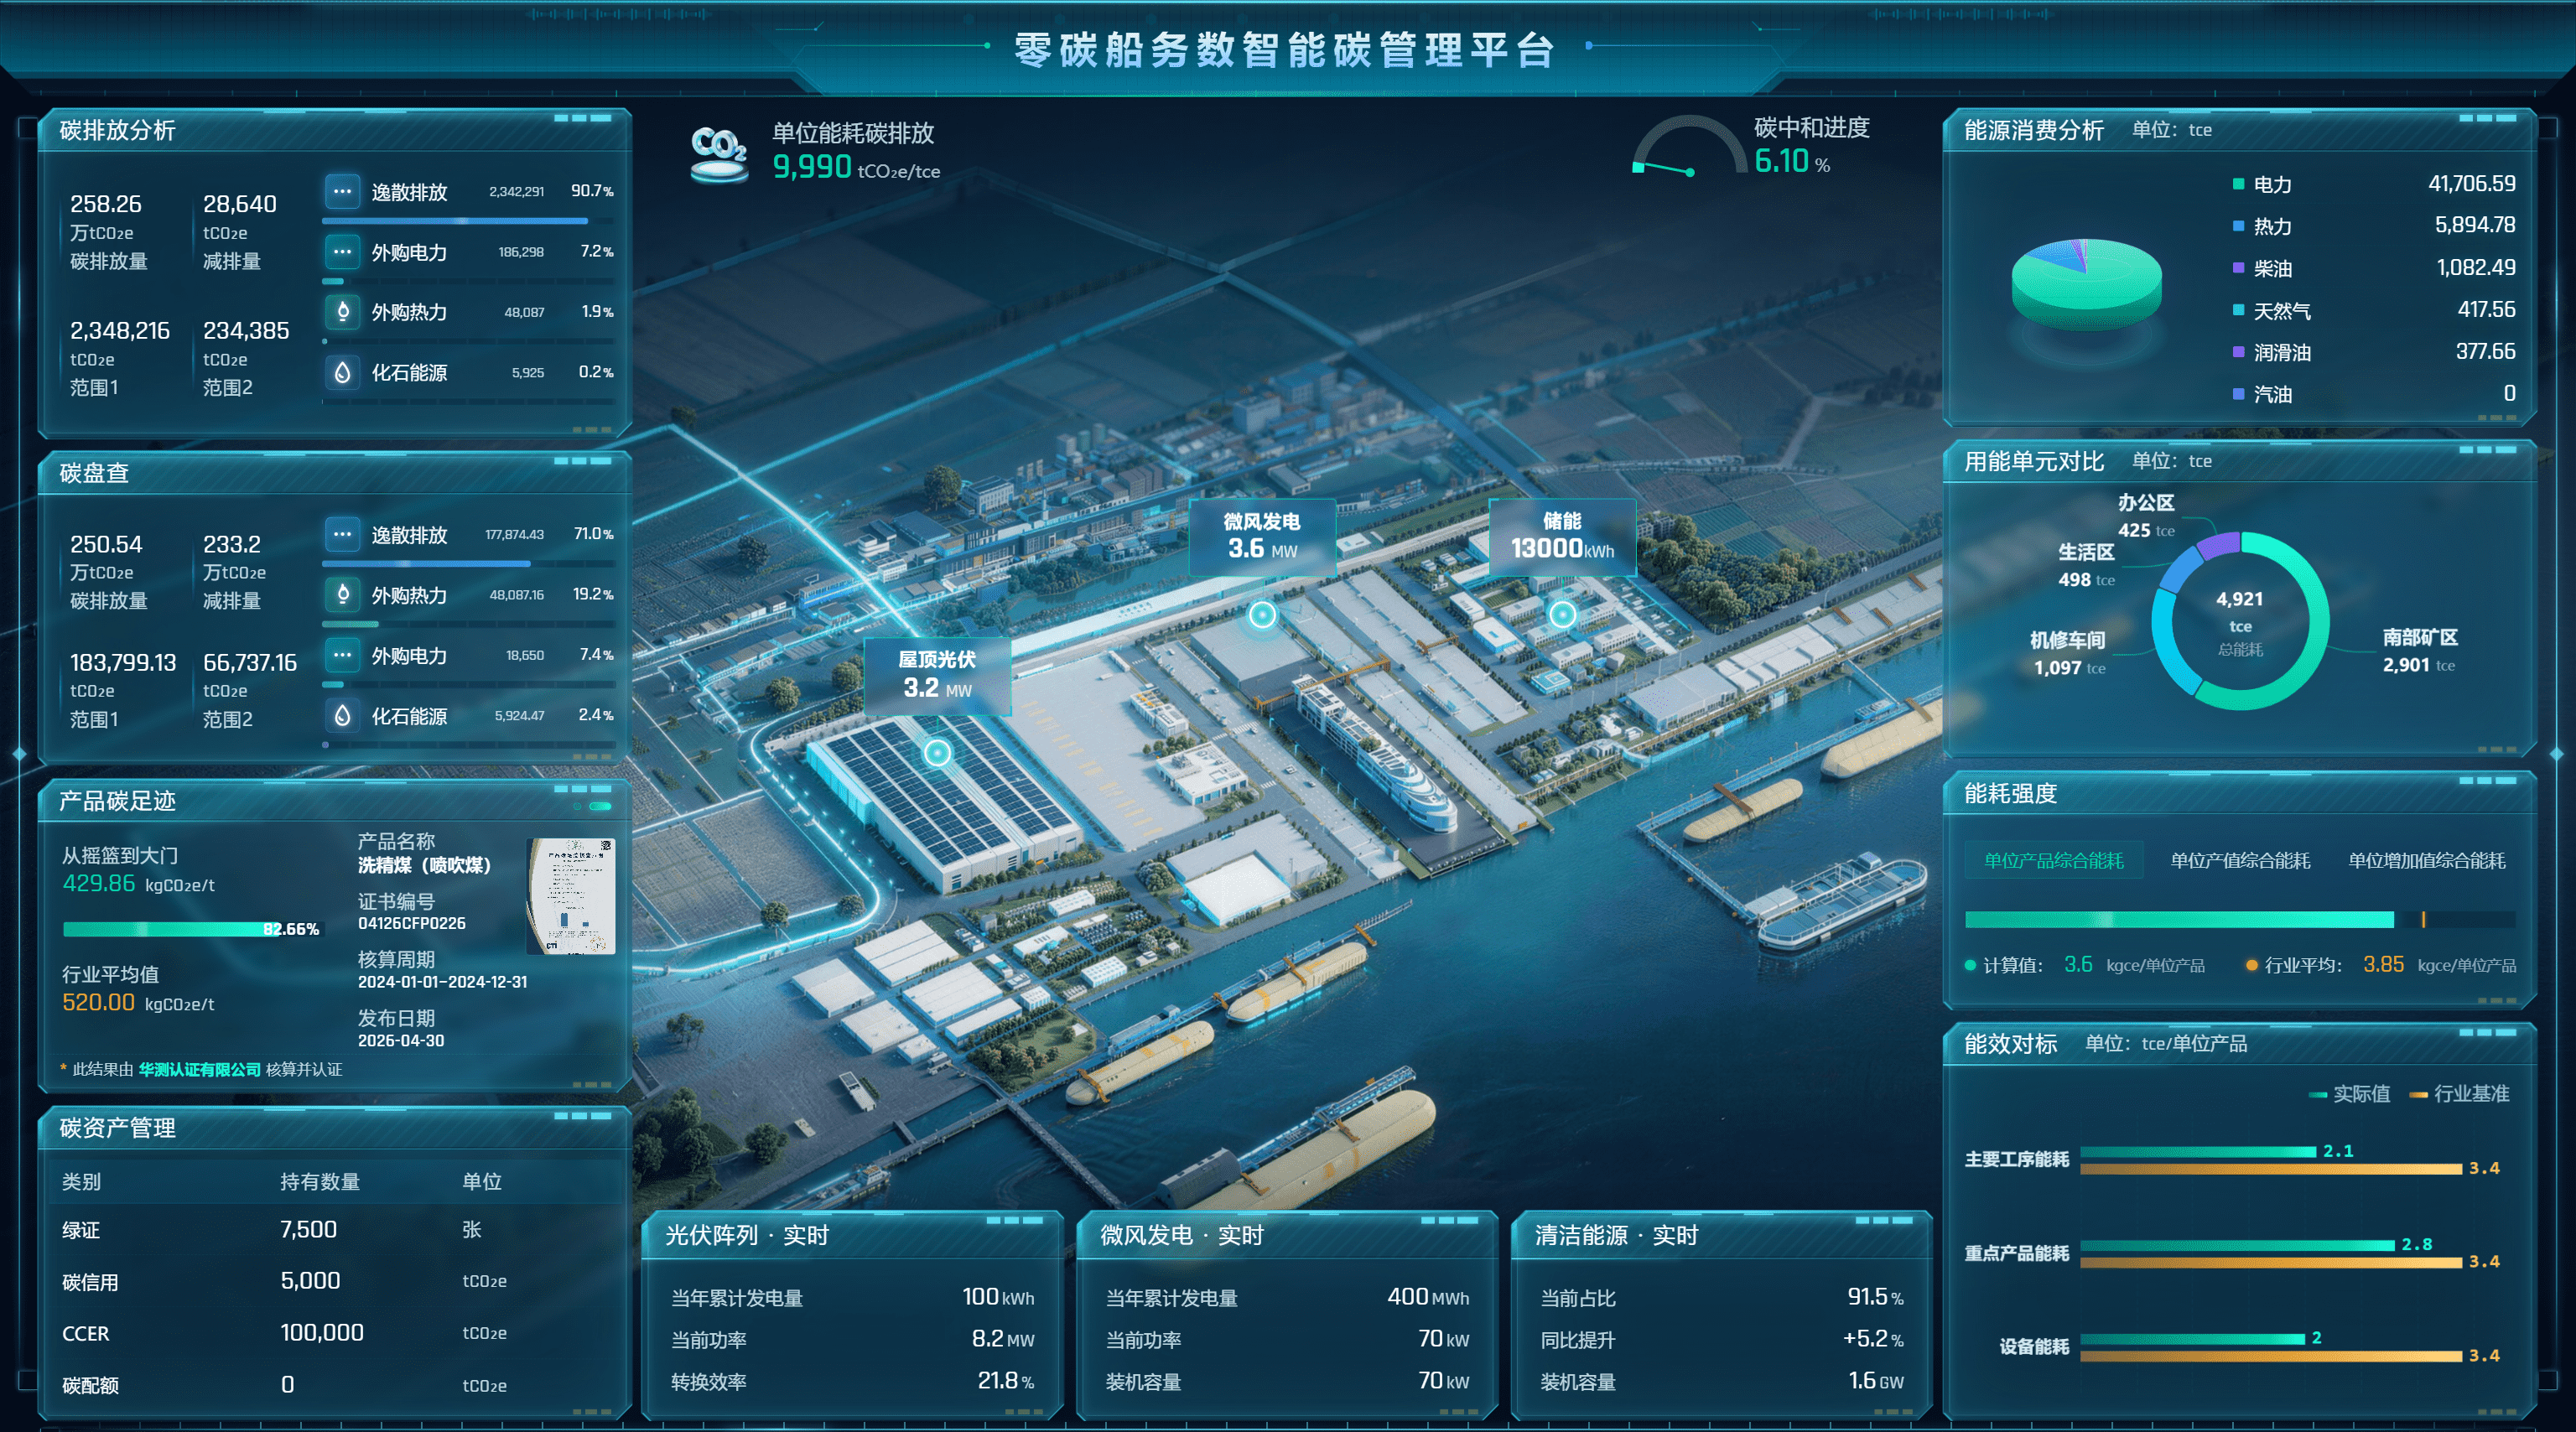Image resolution: width=2576 pixels, height=1432 pixels.
Task: Open the 微风发电 3.6 MW map label
Action: pyautogui.click(x=1262, y=536)
